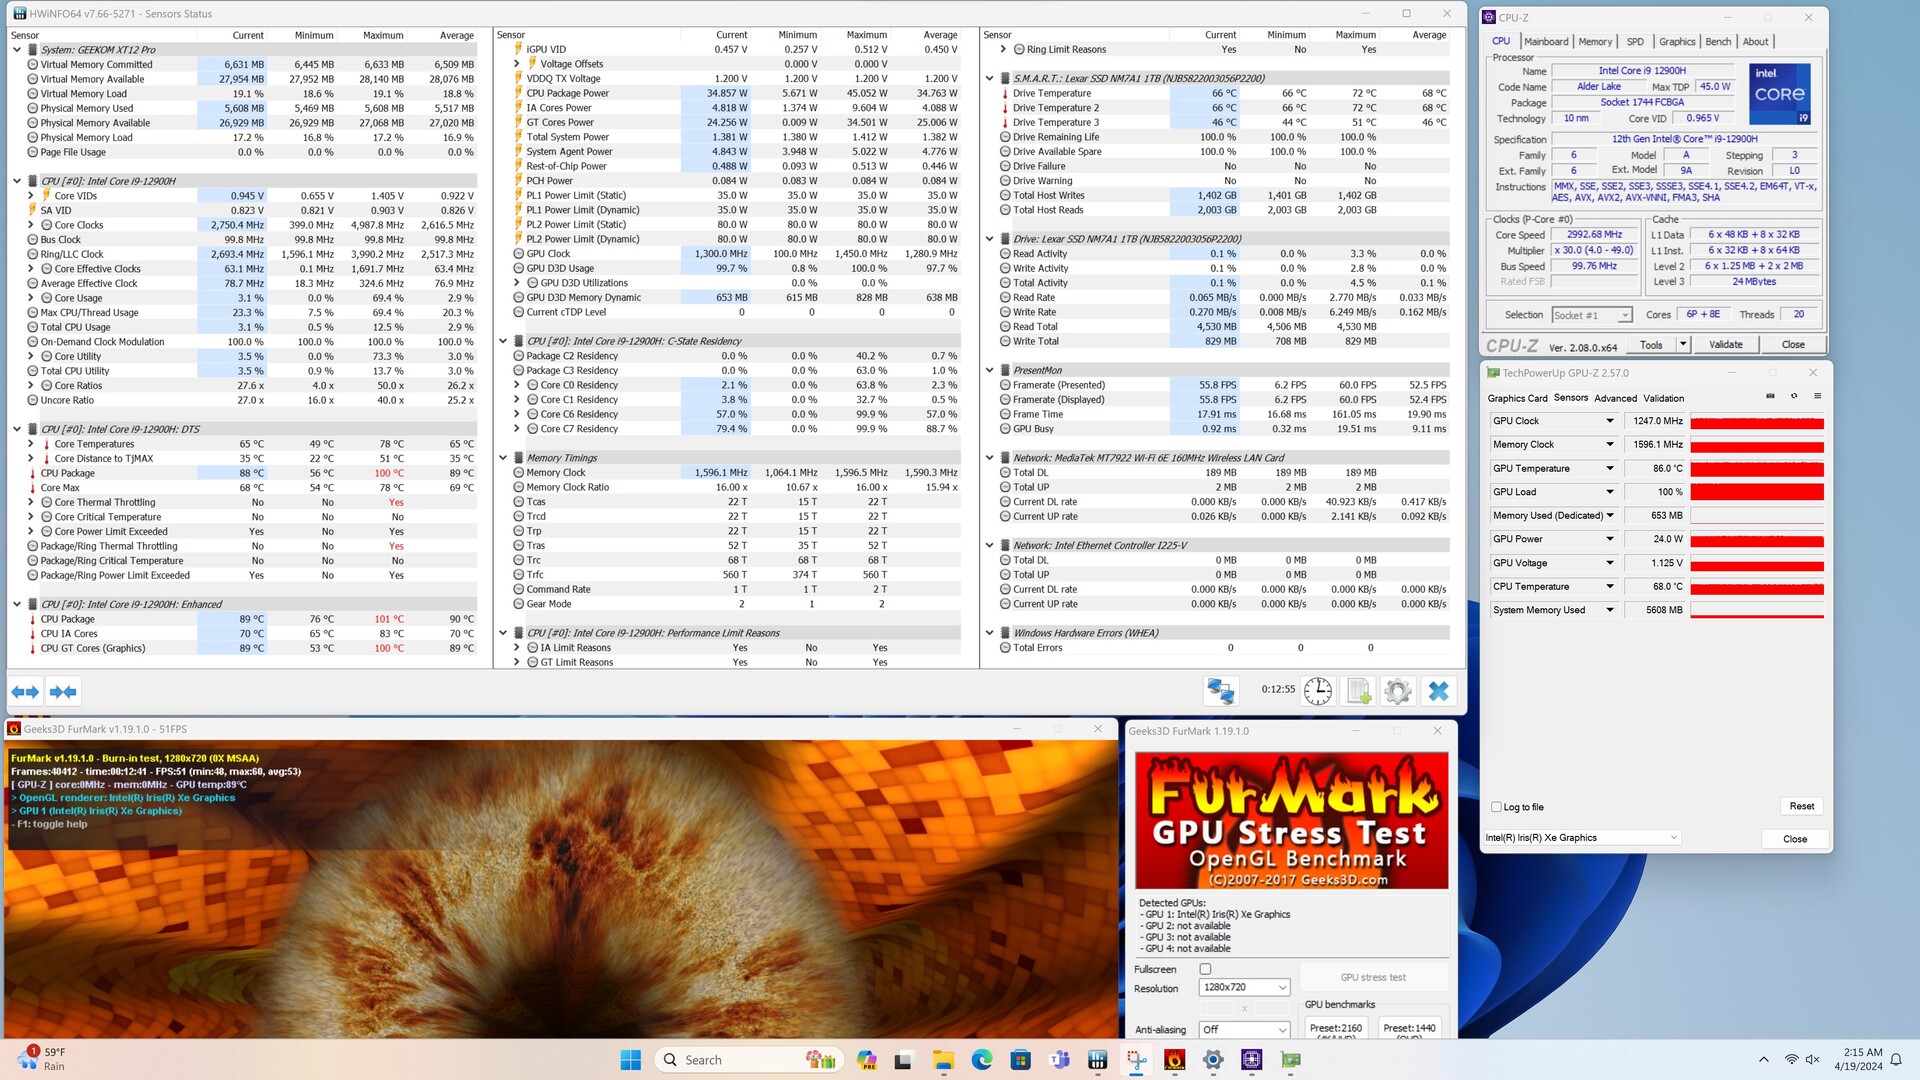Switch to CPU-Z via its taskbar icon
The image size is (1920, 1080).
[x=1251, y=1060]
